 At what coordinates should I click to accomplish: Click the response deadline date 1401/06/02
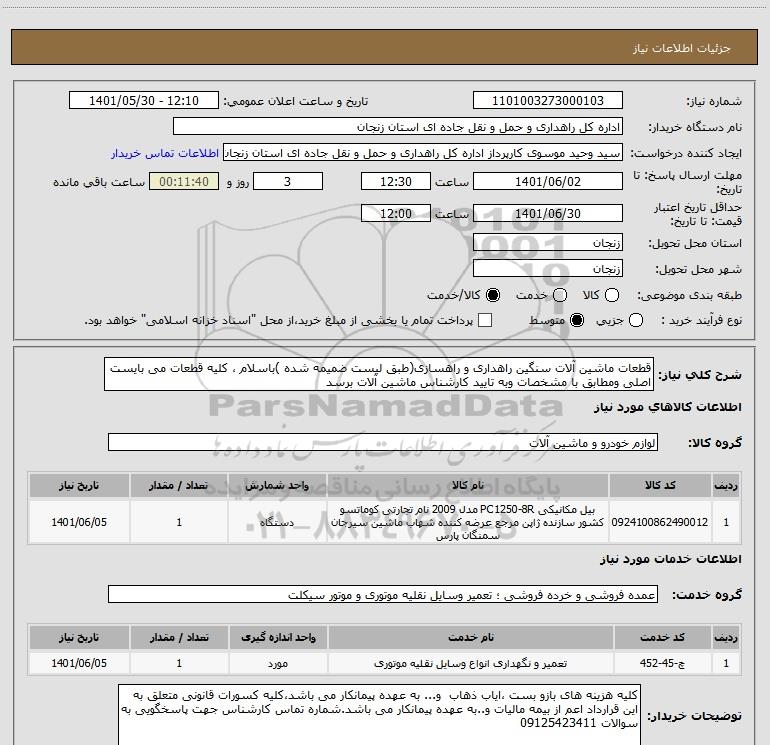coord(548,181)
